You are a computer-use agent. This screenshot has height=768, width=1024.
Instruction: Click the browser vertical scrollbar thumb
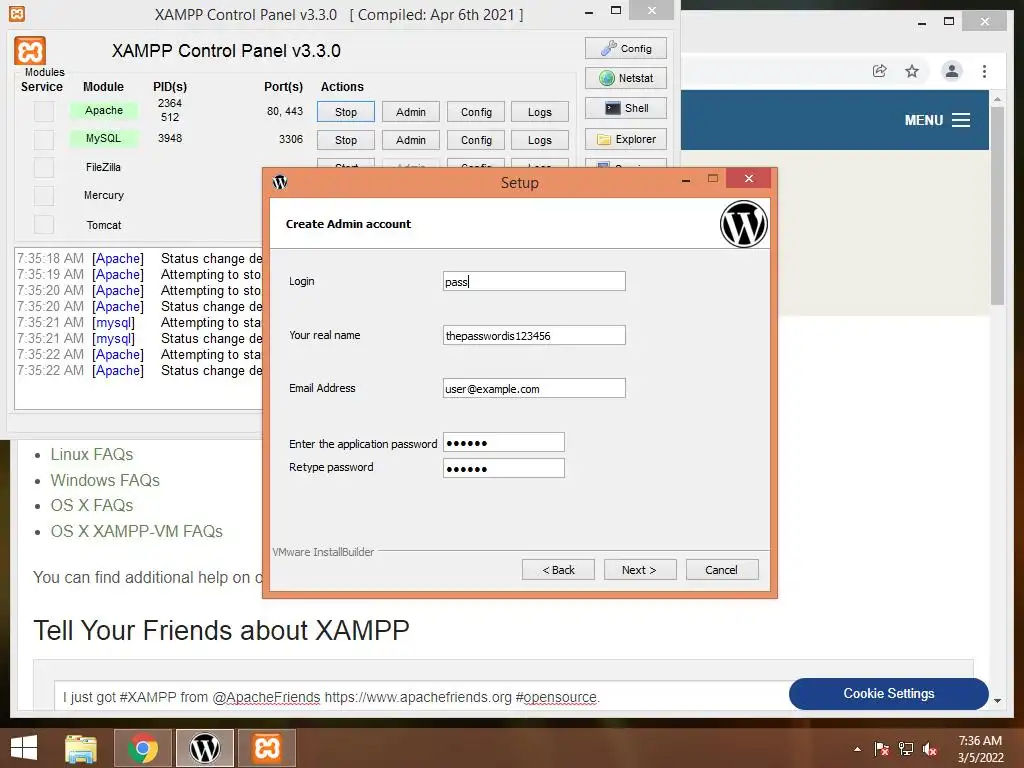[997, 206]
